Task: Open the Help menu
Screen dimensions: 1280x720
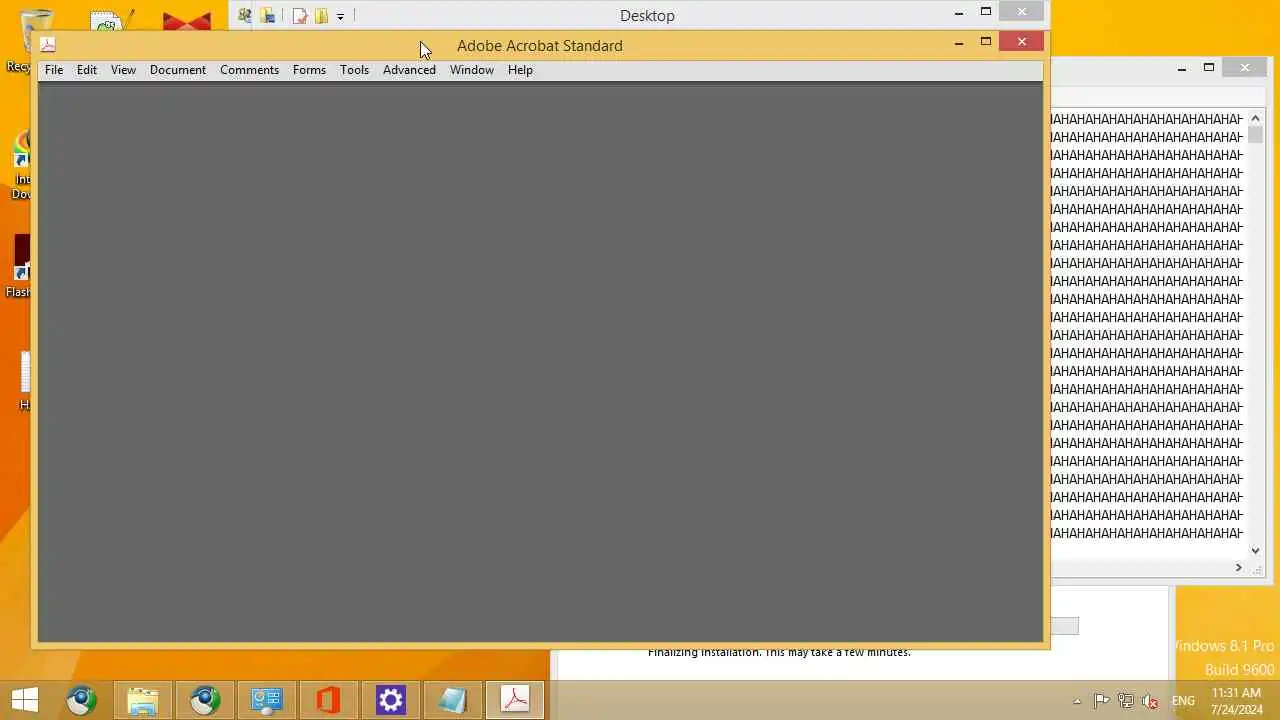Action: pos(520,70)
